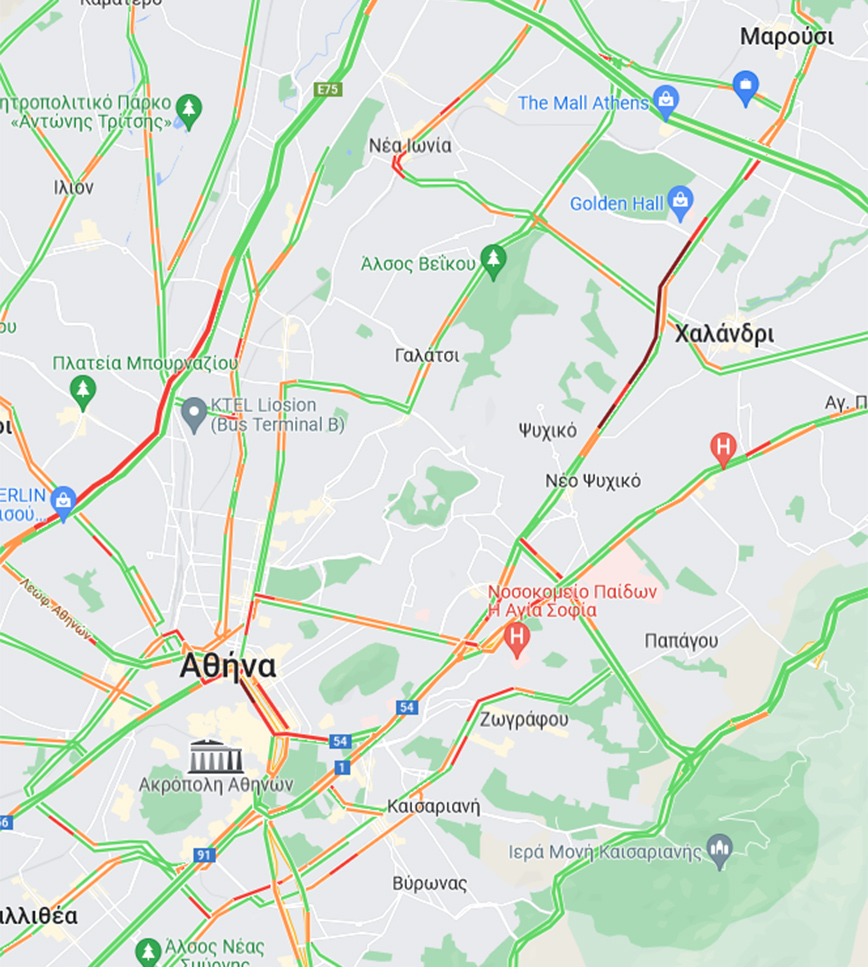Click the Αθήνα city label
Viewport: 868px width, 967px height.
228,666
